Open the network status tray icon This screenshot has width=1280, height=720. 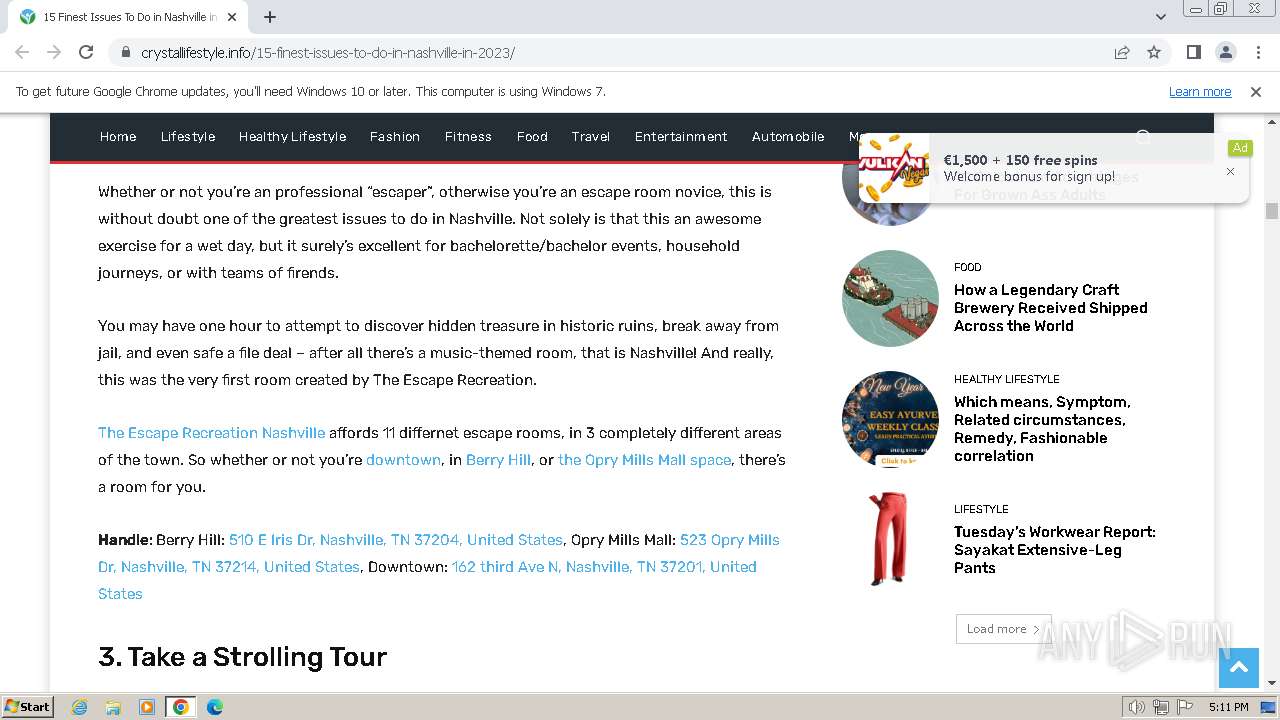coord(1161,707)
